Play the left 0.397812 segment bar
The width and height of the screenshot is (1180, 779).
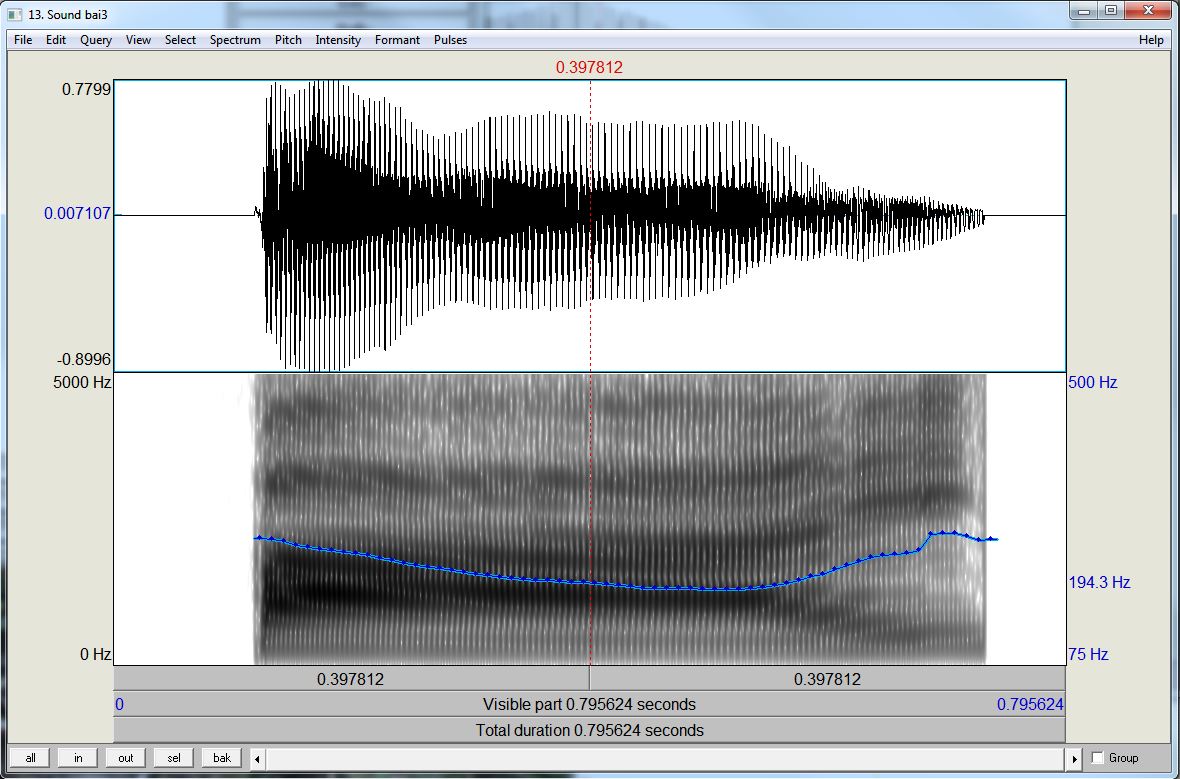351,679
